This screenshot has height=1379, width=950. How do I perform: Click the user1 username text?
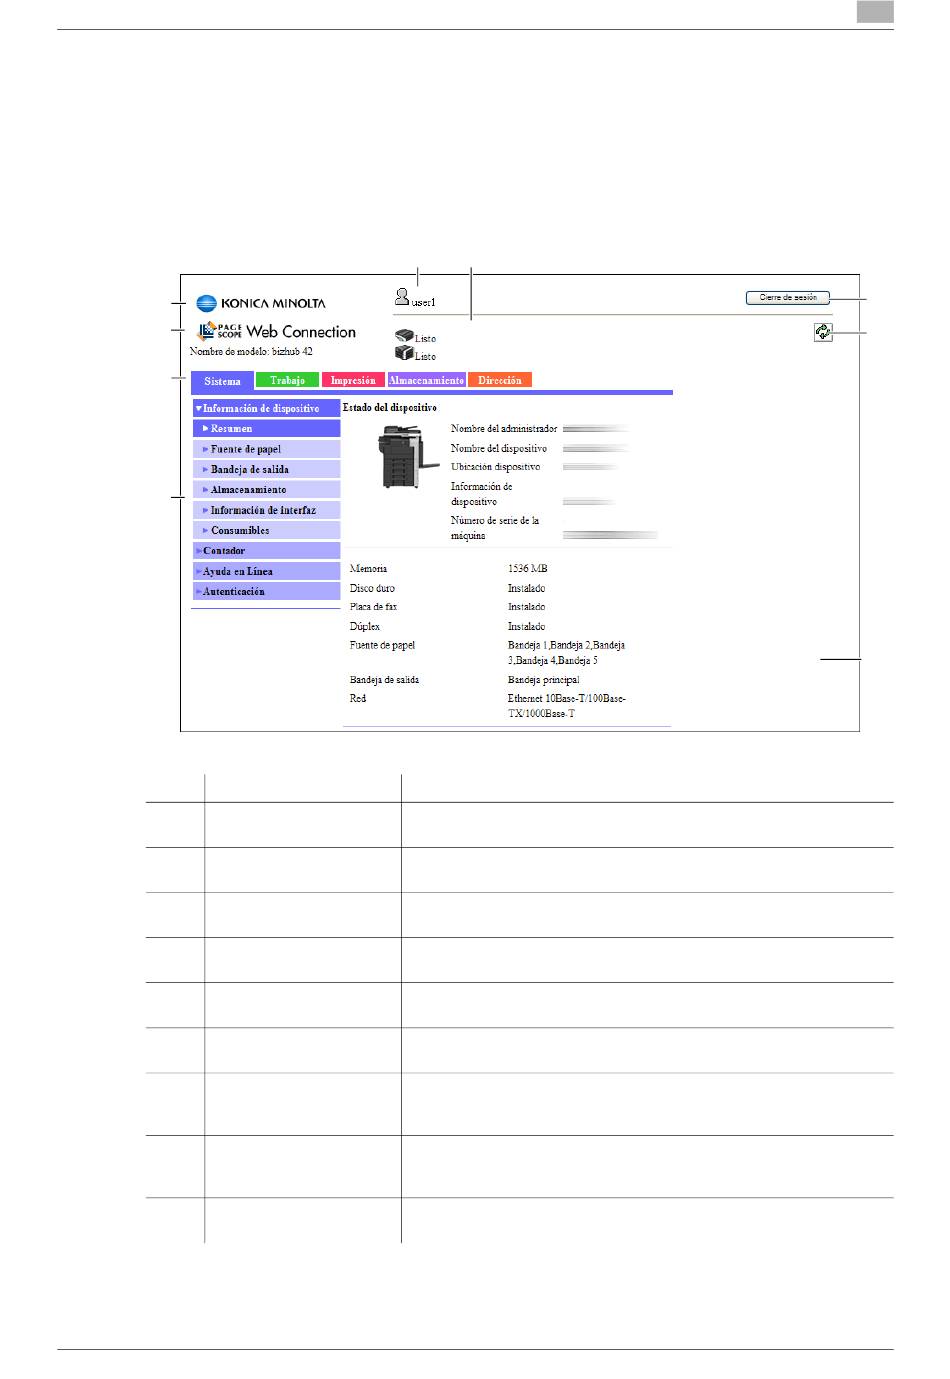(x=424, y=302)
